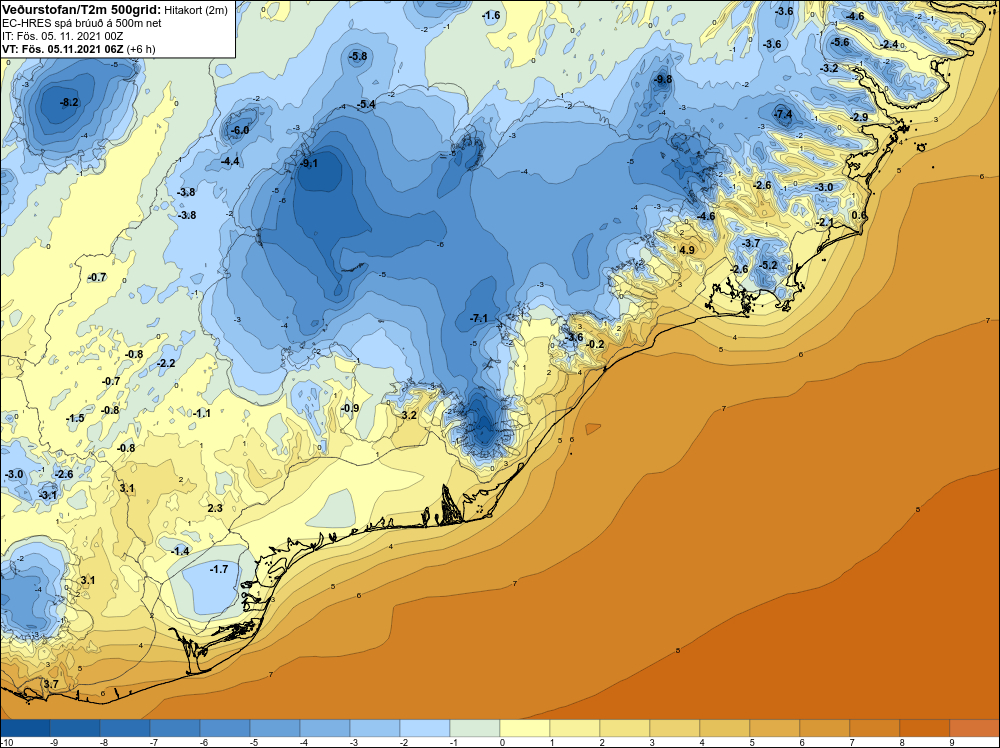Click the -2.9 temperature value

(x=860, y=117)
